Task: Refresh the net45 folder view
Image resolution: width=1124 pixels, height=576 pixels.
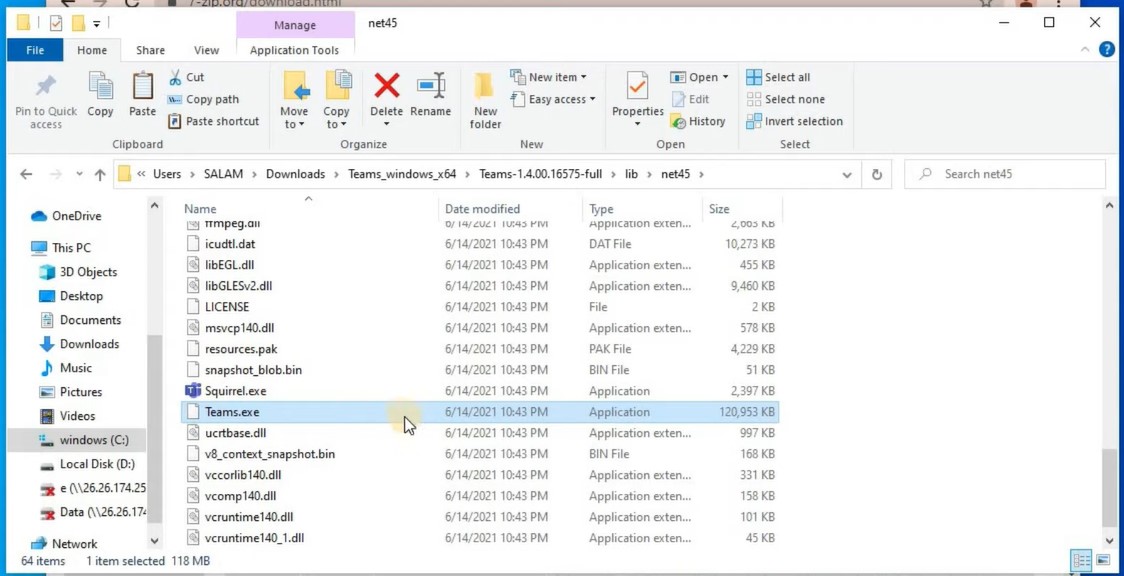Action: (x=877, y=173)
